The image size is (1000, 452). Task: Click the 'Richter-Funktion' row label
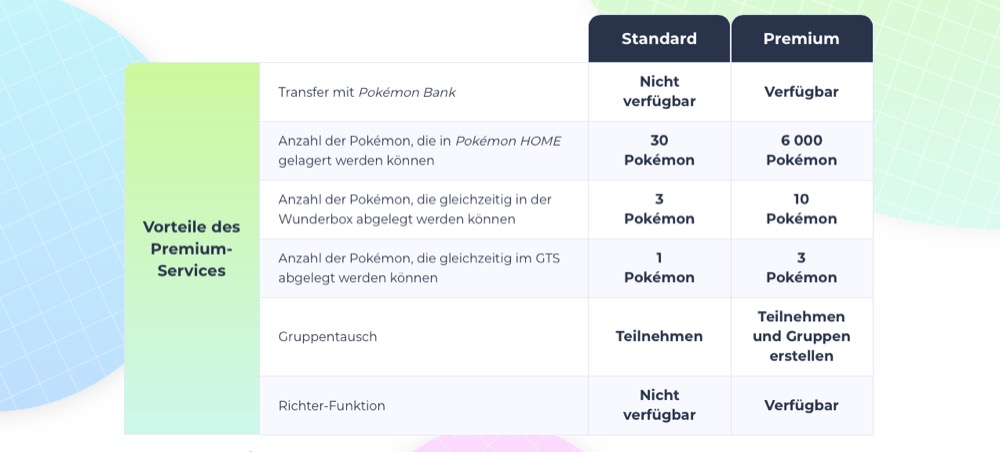[332, 405]
